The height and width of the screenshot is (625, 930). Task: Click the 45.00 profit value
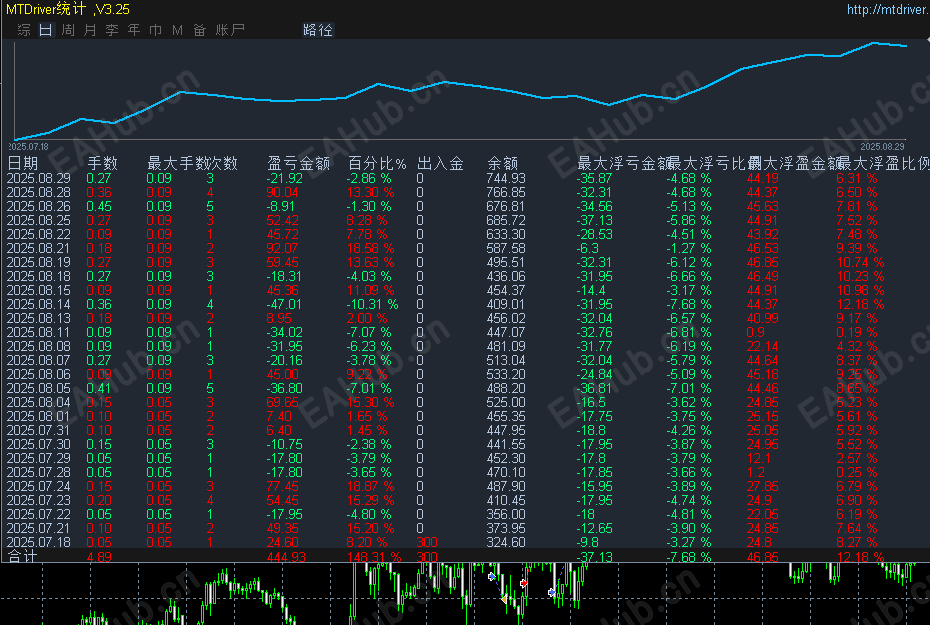click(x=282, y=375)
